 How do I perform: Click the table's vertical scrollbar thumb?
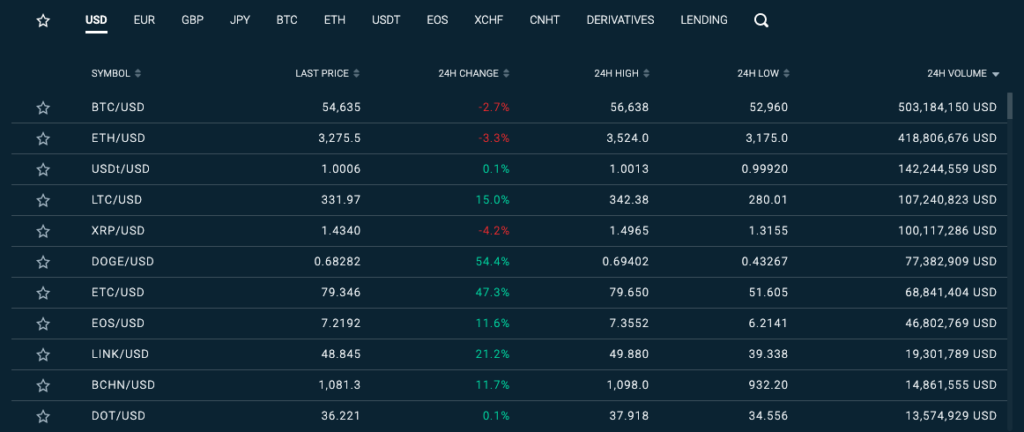click(x=1010, y=106)
